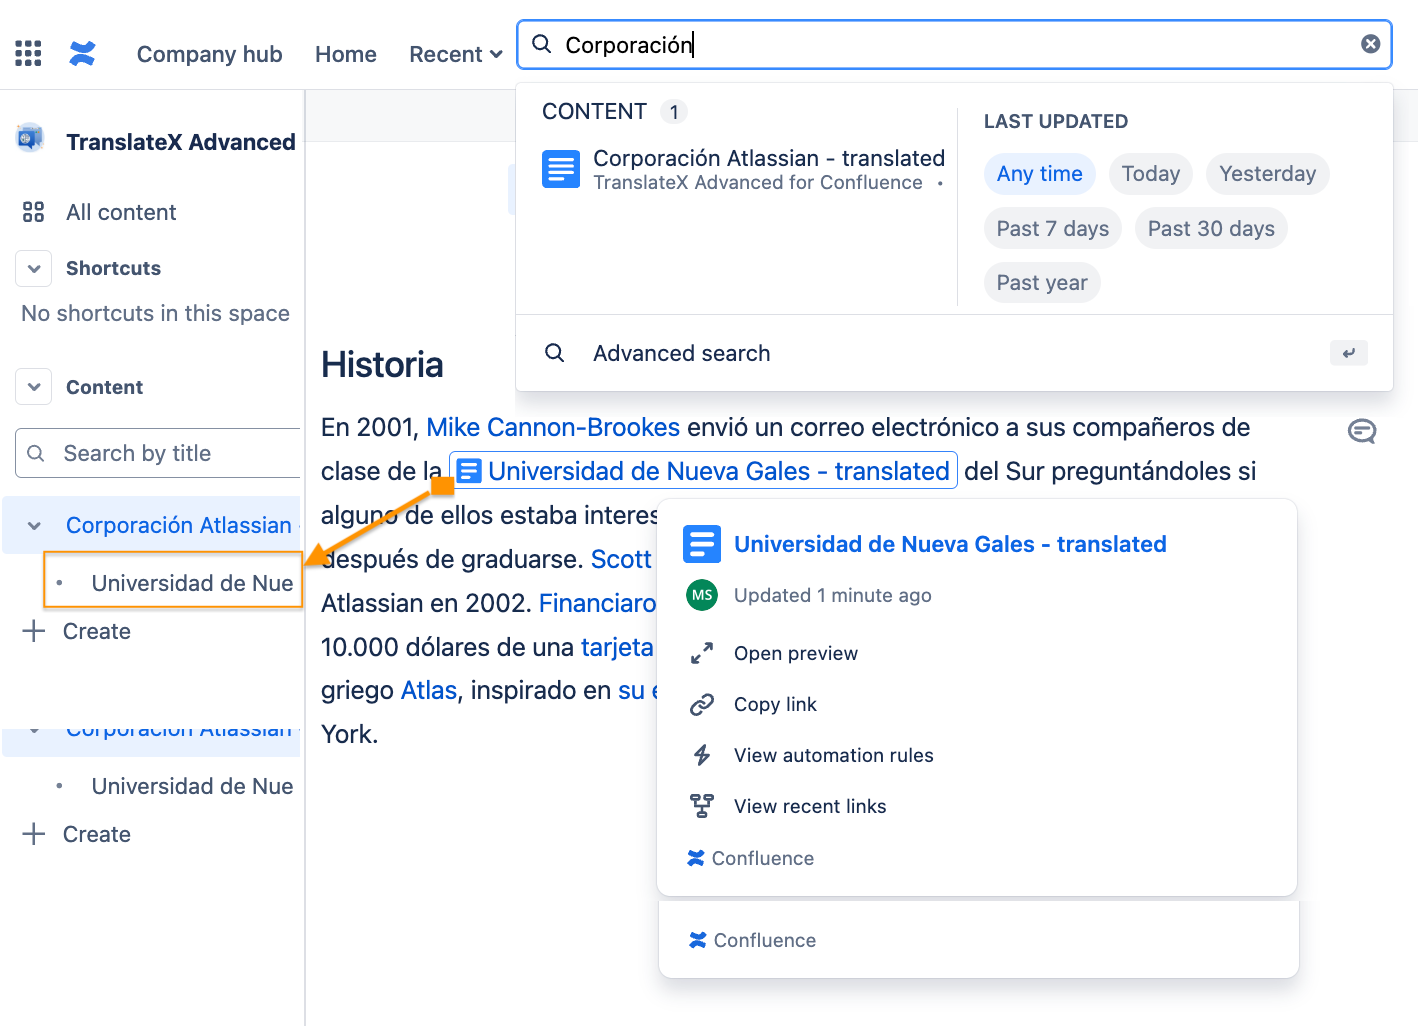The image size is (1418, 1026).
Task: Click the Confluence logo in the header
Action: click(82, 53)
